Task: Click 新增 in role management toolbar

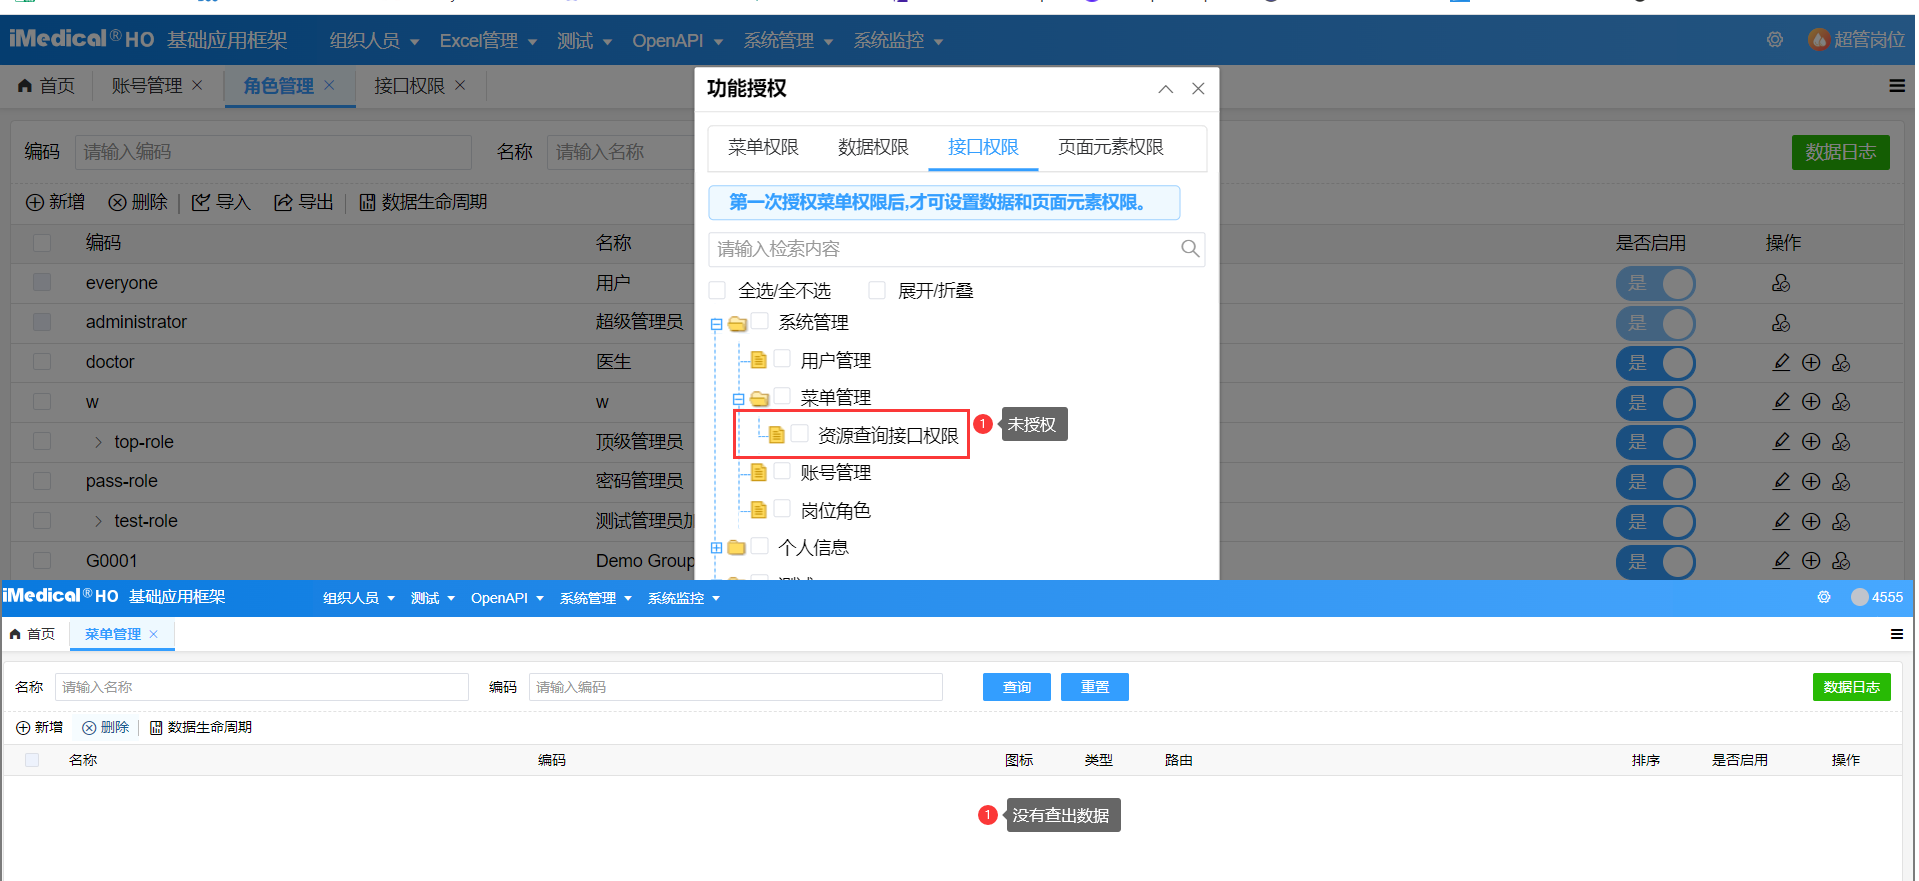Action: [55, 202]
